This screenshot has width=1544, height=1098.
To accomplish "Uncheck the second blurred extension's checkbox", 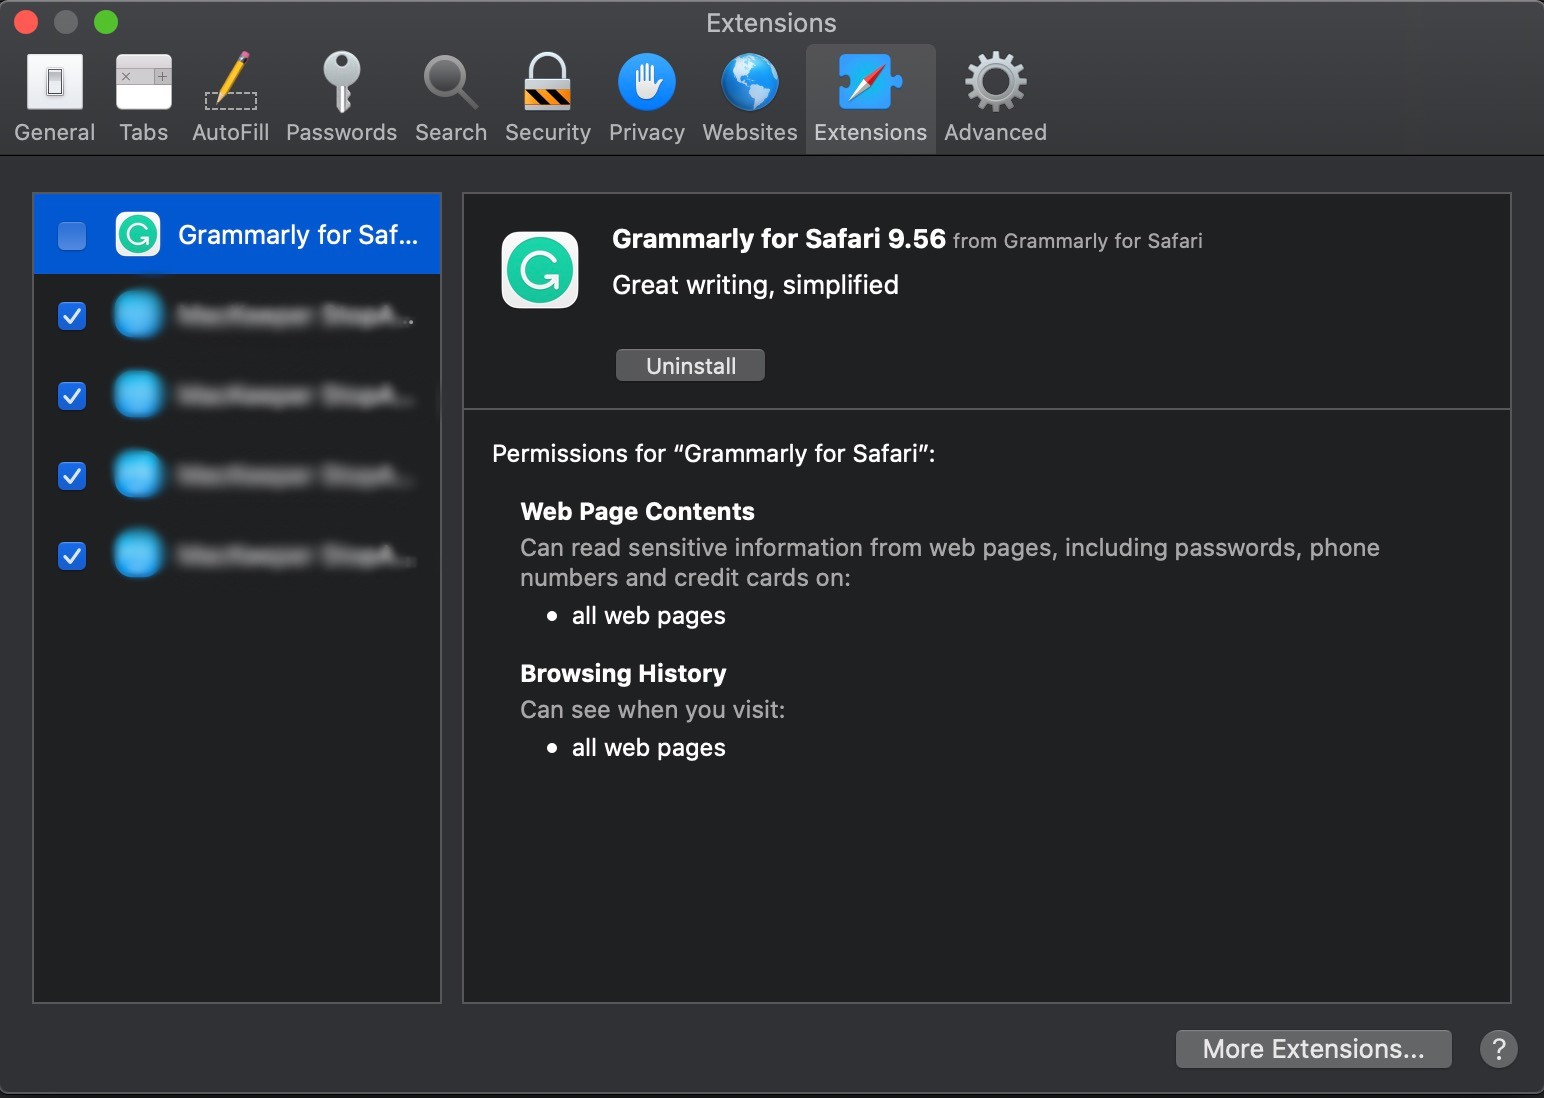I will point(72,396).
